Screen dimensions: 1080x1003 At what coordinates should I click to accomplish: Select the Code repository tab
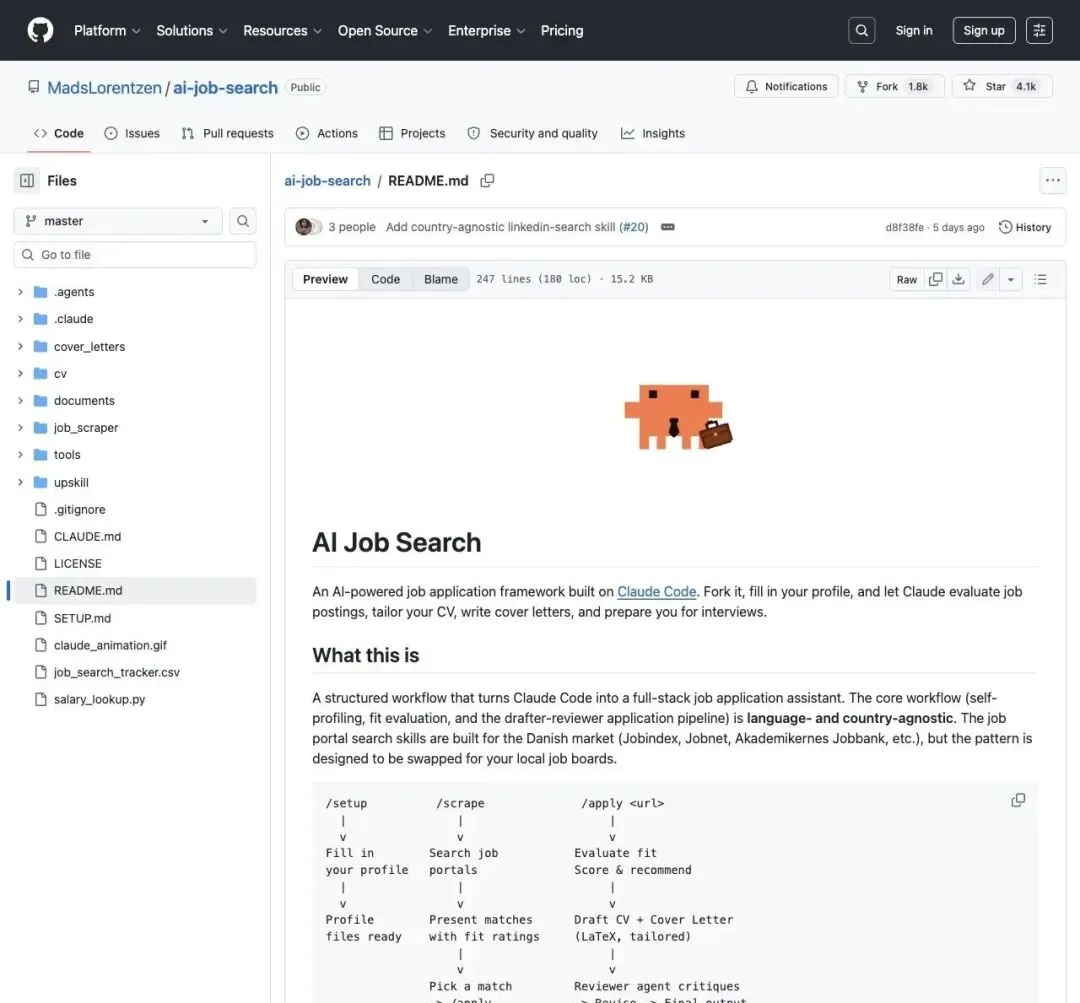coord(59,133)
